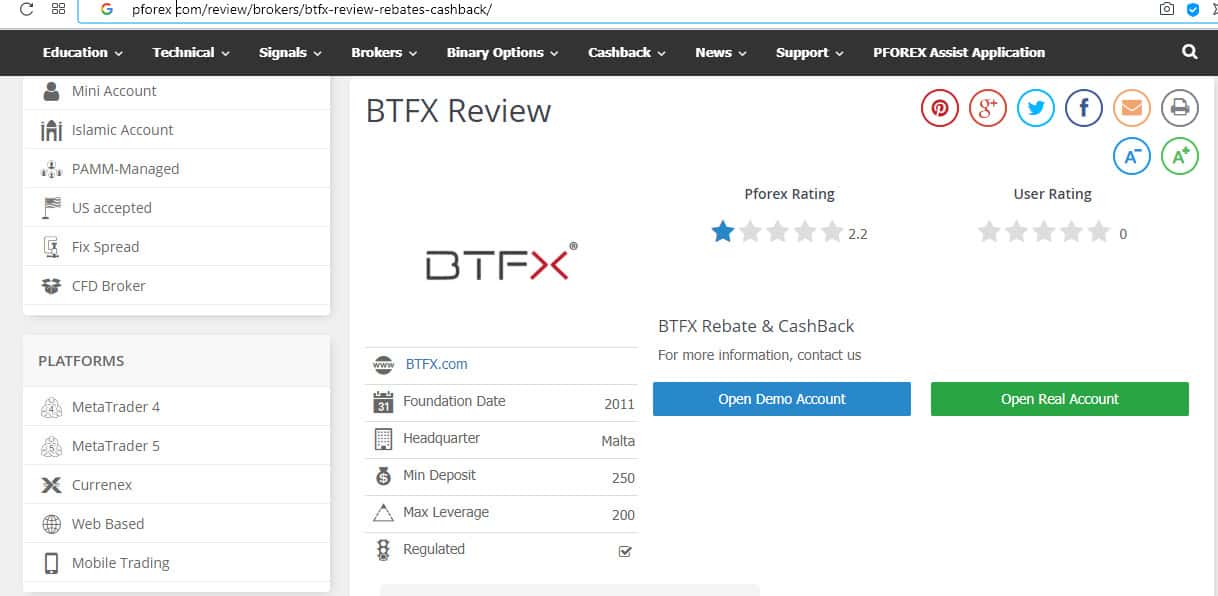Open MetaTrader 4 platform link
The width and height of the screenshot is (1218, 596).
(116, 407)
